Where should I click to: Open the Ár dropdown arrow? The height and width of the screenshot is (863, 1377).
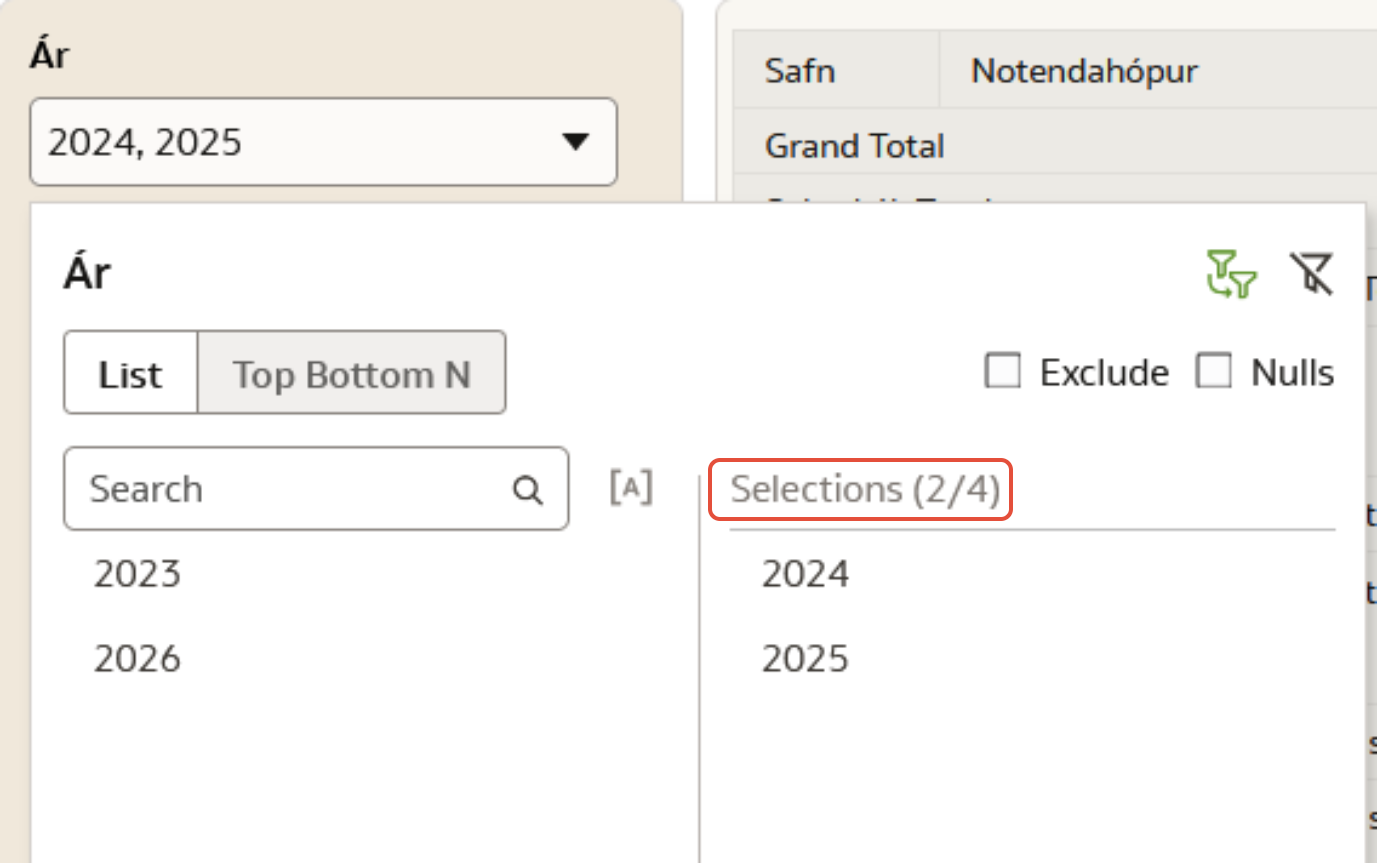click(575, 142)
